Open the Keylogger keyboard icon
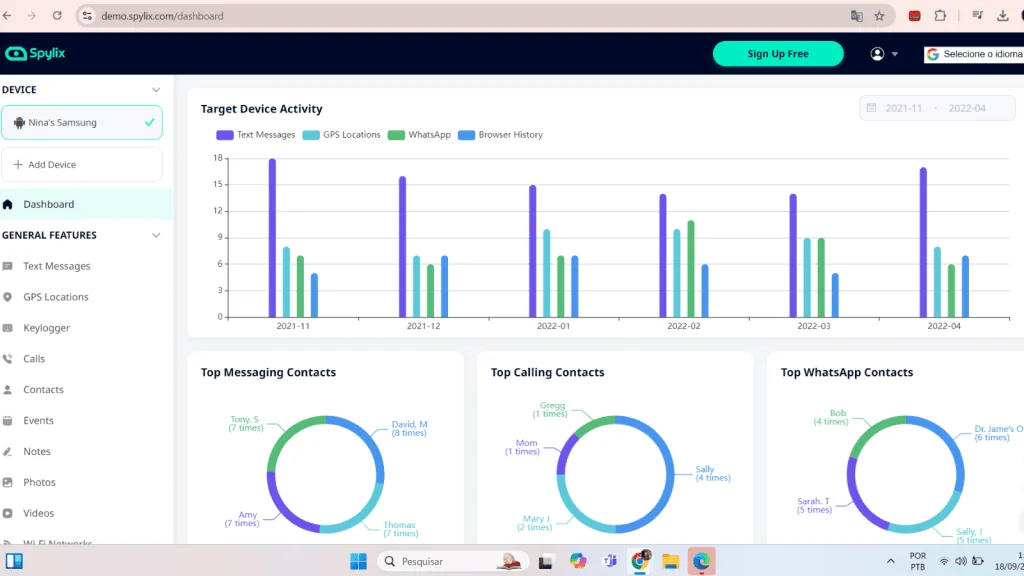 point(8,328)
